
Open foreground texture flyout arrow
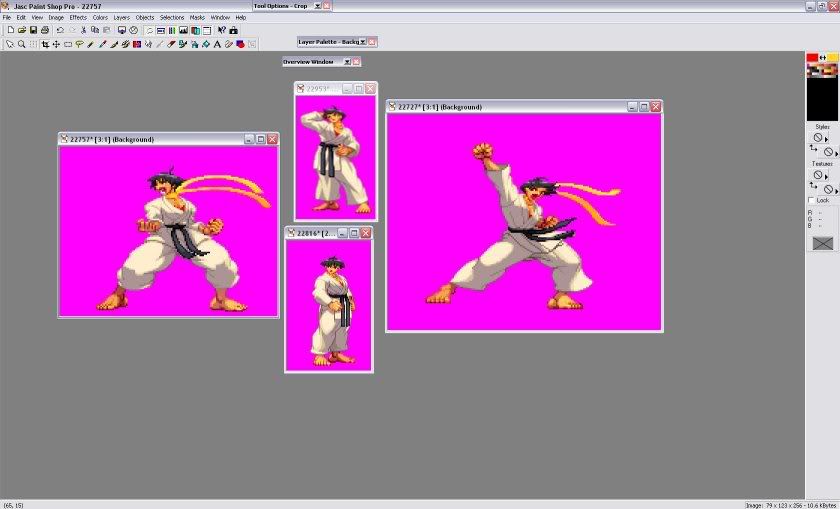click(x=827, y=177)
